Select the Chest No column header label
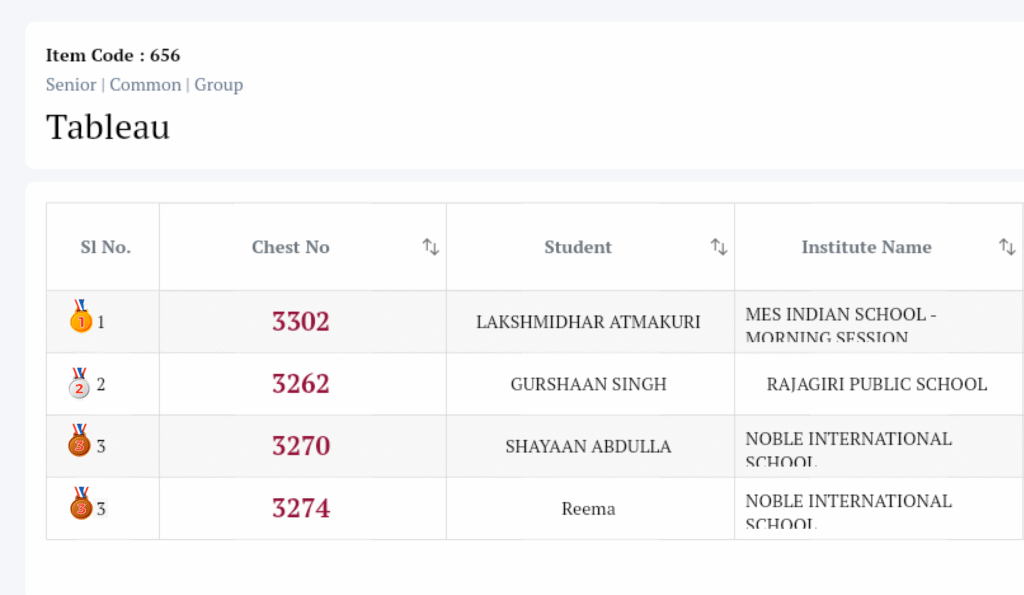The image size is (1024, 595). point(290,247)
